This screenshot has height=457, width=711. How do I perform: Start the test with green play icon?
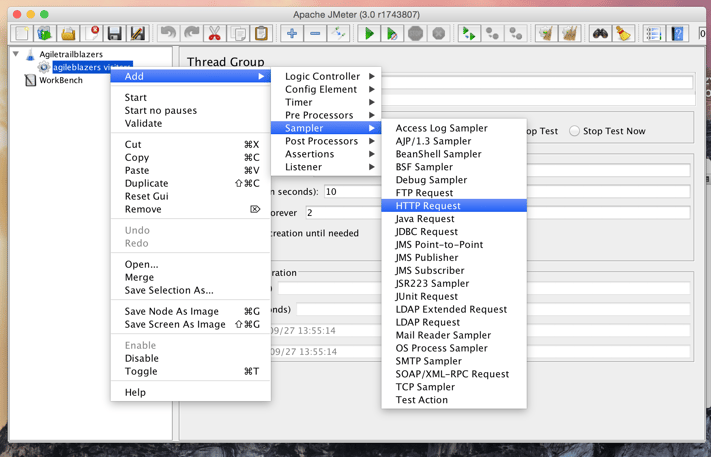[x=369, y=34]
